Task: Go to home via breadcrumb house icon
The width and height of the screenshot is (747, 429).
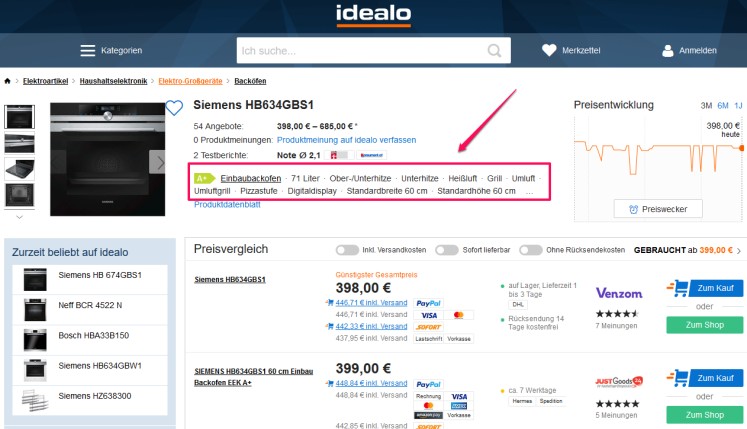Action: click(x=7, y=81)
